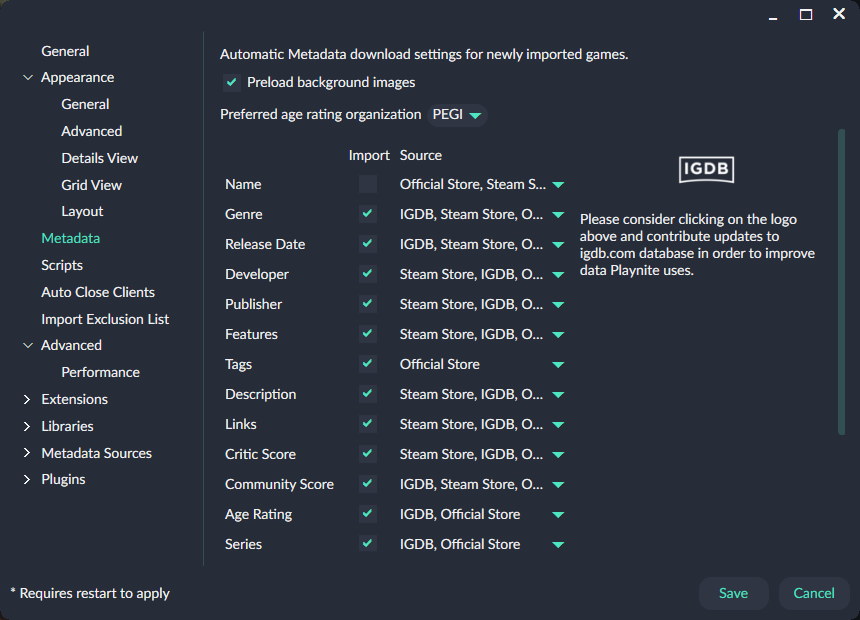Toggle Preload background images checkbox
This screenshot has width=860, height=620.
point(231,82)
